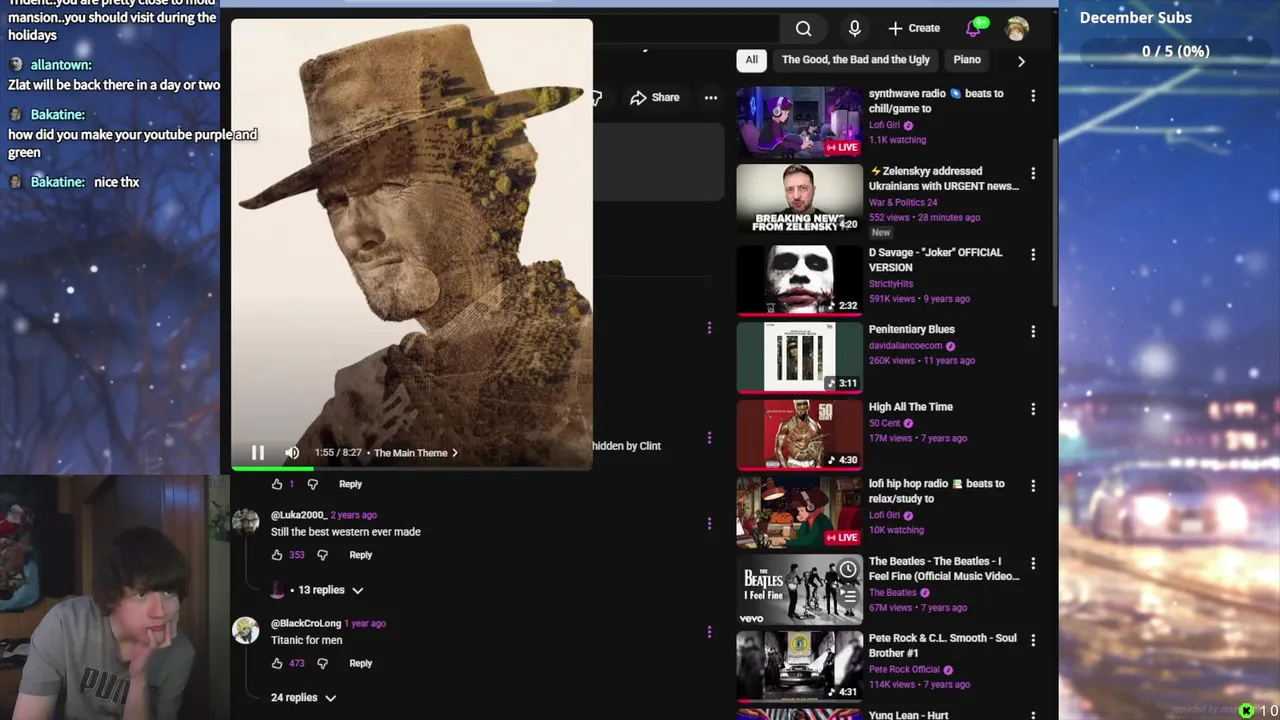Select the Piano filter chip
Image resolution: width=1280 pixels, height=720 pixels.
point(967,60)
